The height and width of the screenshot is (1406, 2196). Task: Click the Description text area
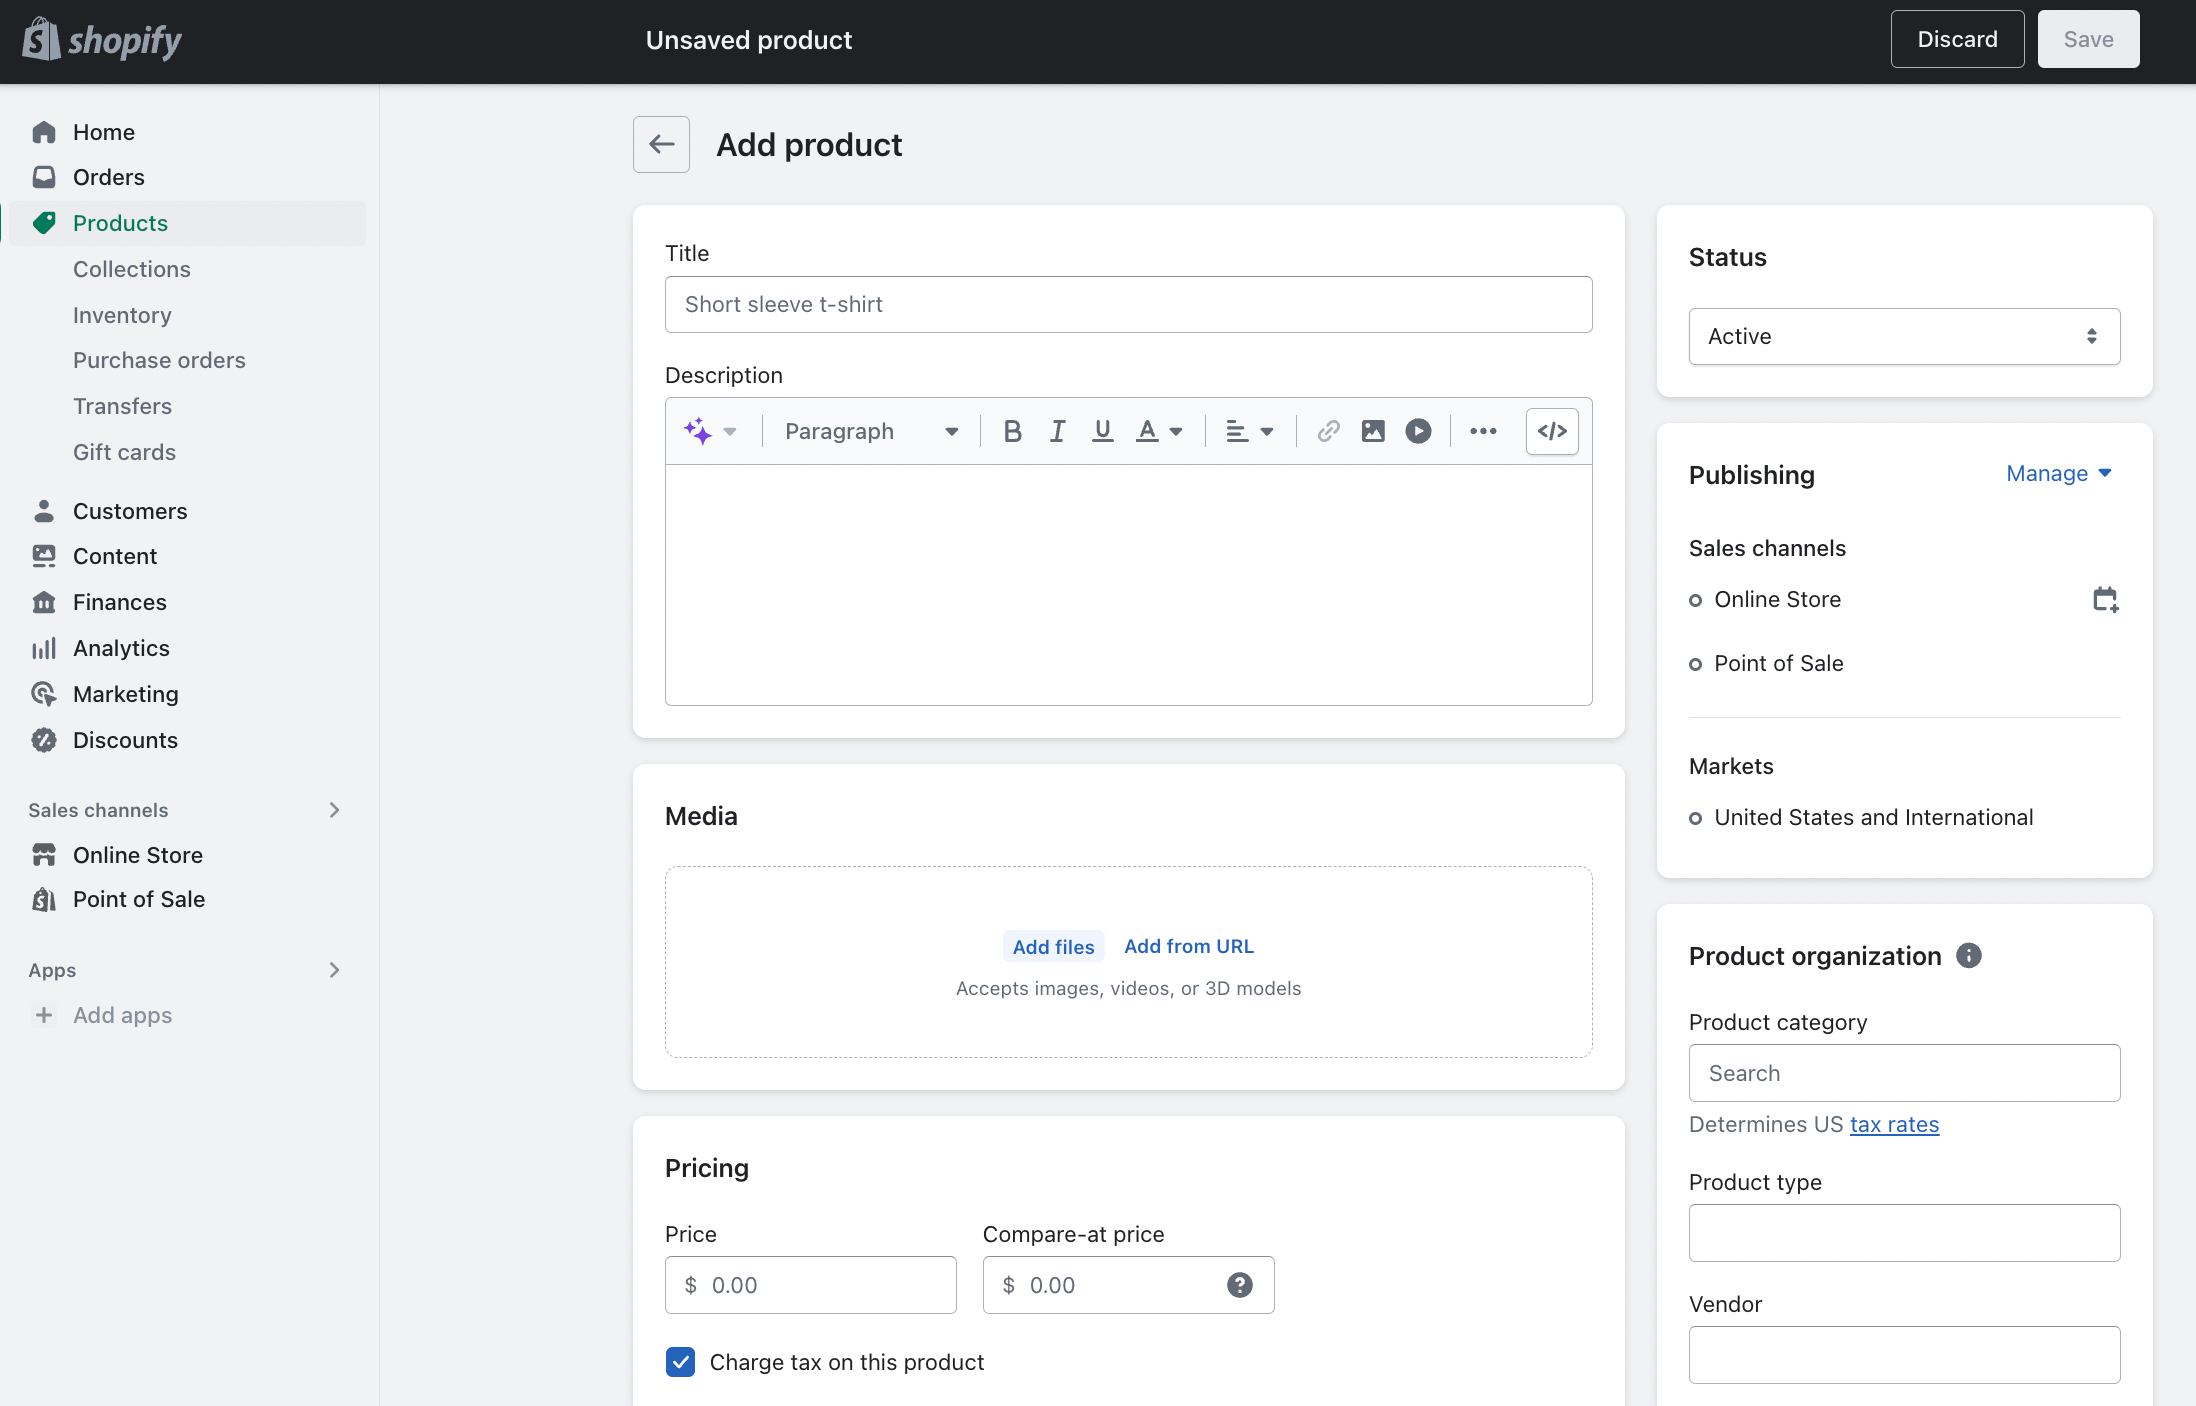1128,585
